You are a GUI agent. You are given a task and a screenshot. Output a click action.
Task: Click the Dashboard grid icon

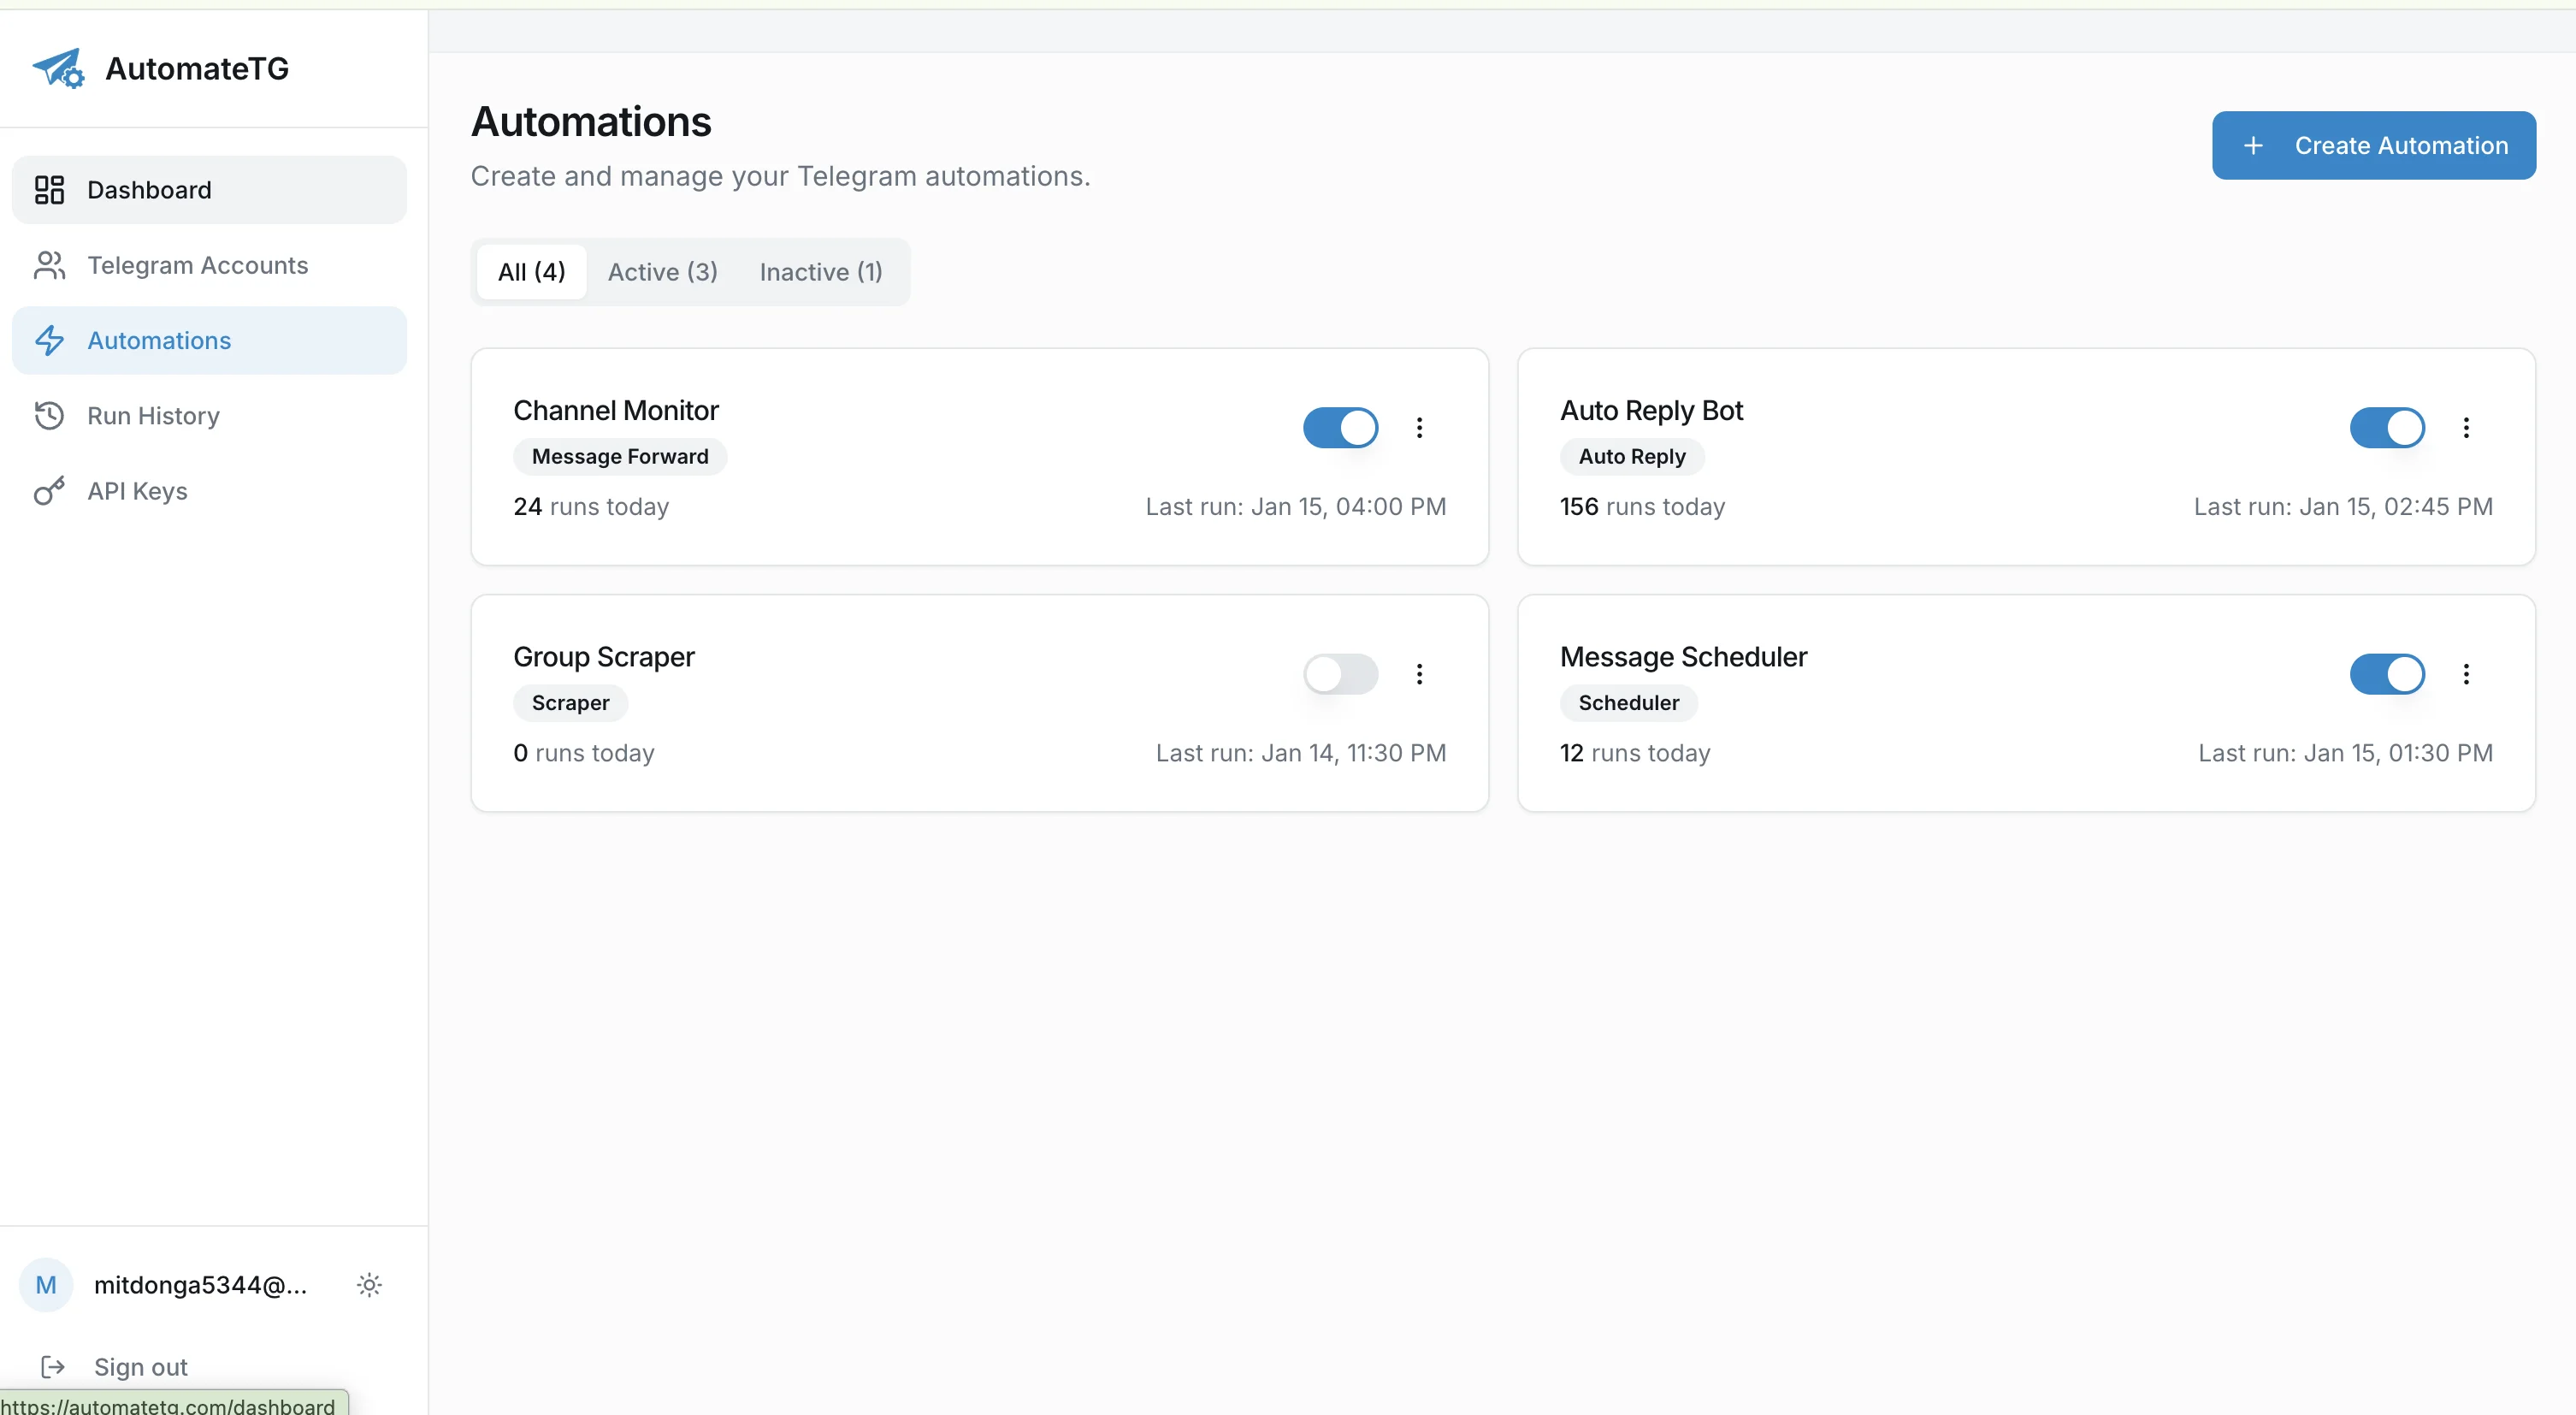49,190
